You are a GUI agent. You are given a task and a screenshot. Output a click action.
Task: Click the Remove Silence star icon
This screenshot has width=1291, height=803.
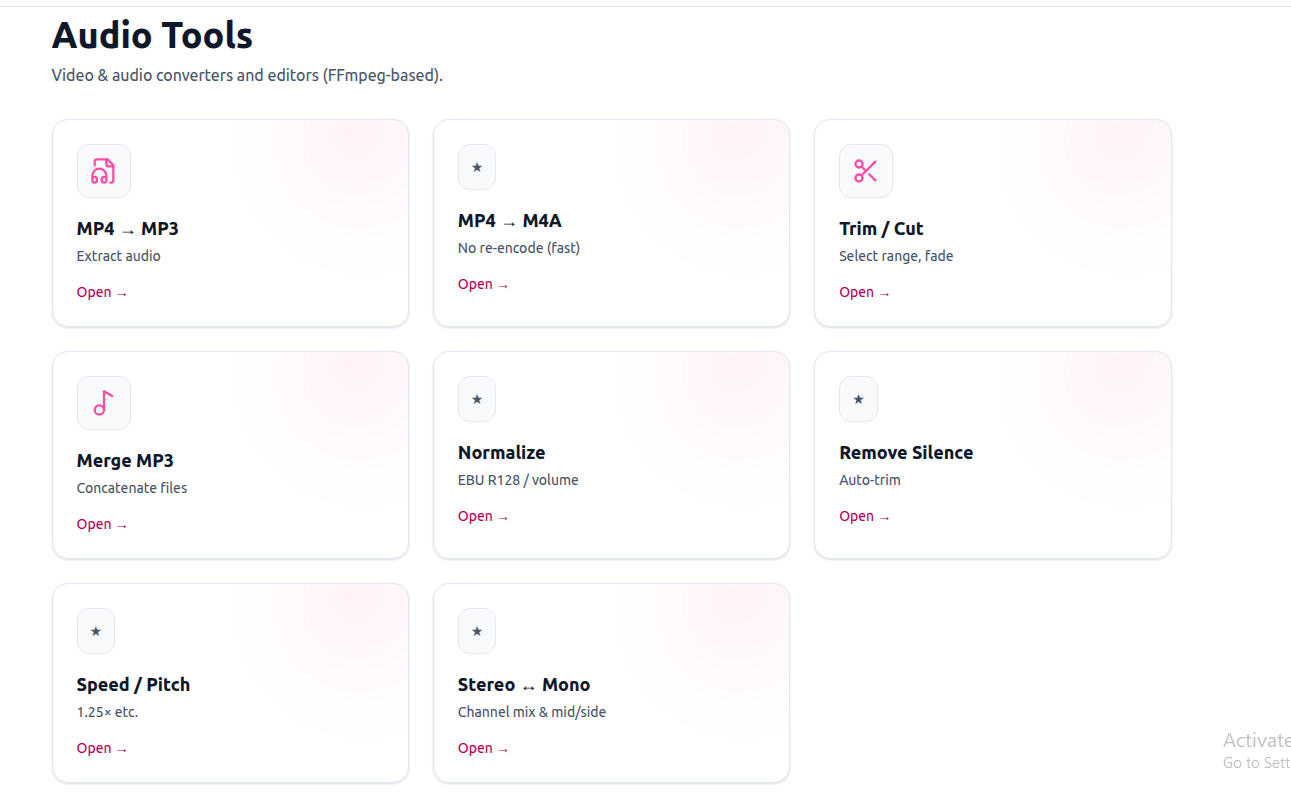click(858, 399)
